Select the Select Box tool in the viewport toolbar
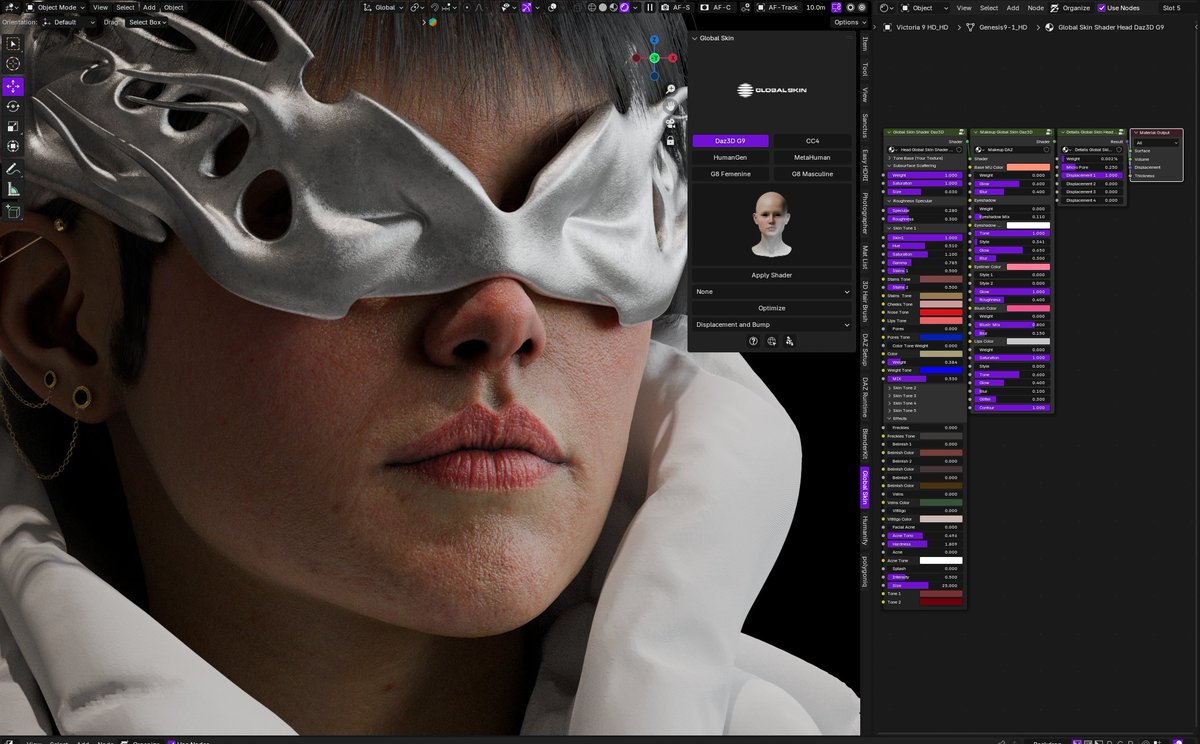 13,44
